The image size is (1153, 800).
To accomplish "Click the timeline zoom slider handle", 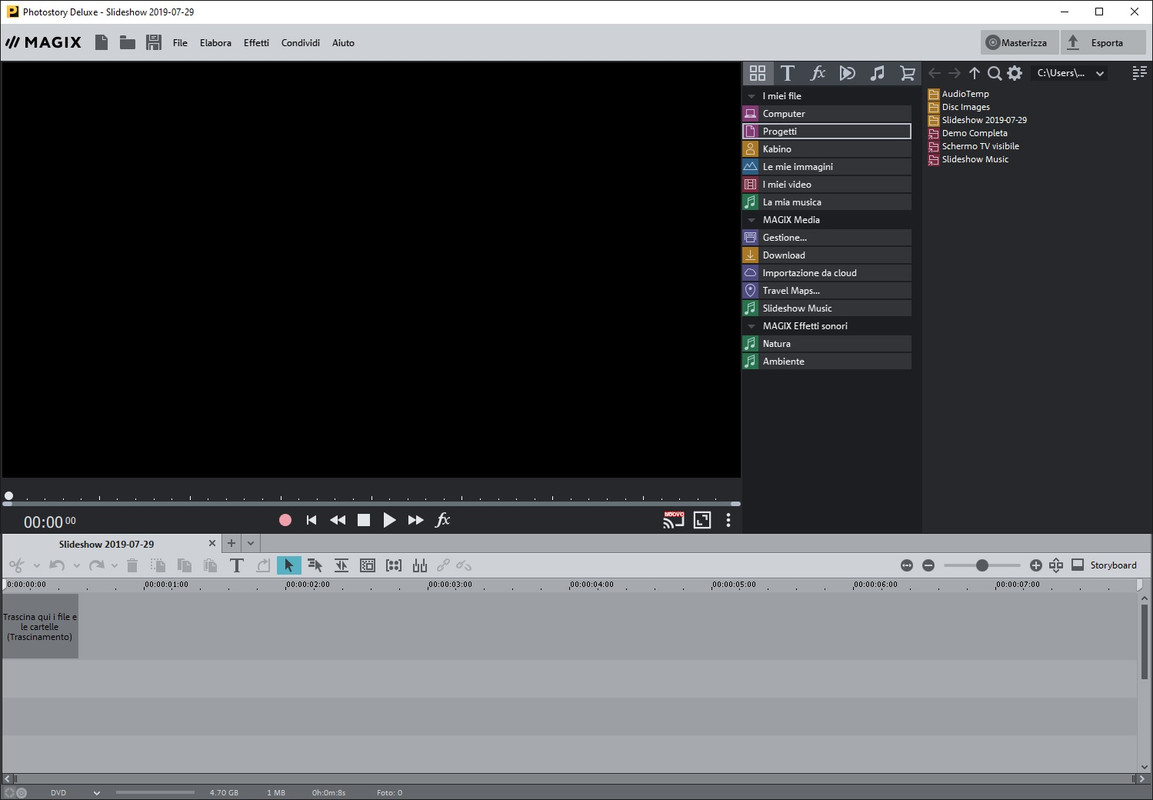I will tap(982, 565).
